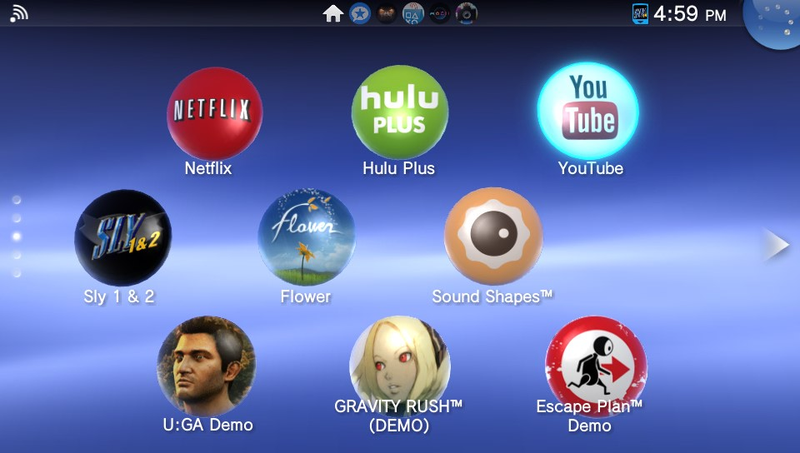Start the highlighted YouTube app

coord(588,111)
